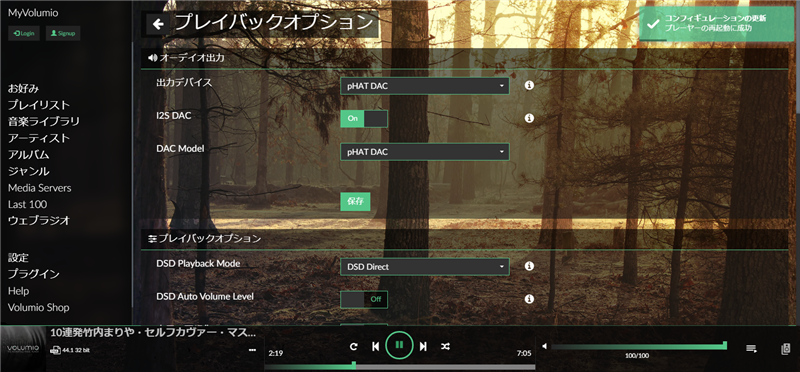Turn off the I2S DAC switch

pyautogui.click(x=364, y=118)
